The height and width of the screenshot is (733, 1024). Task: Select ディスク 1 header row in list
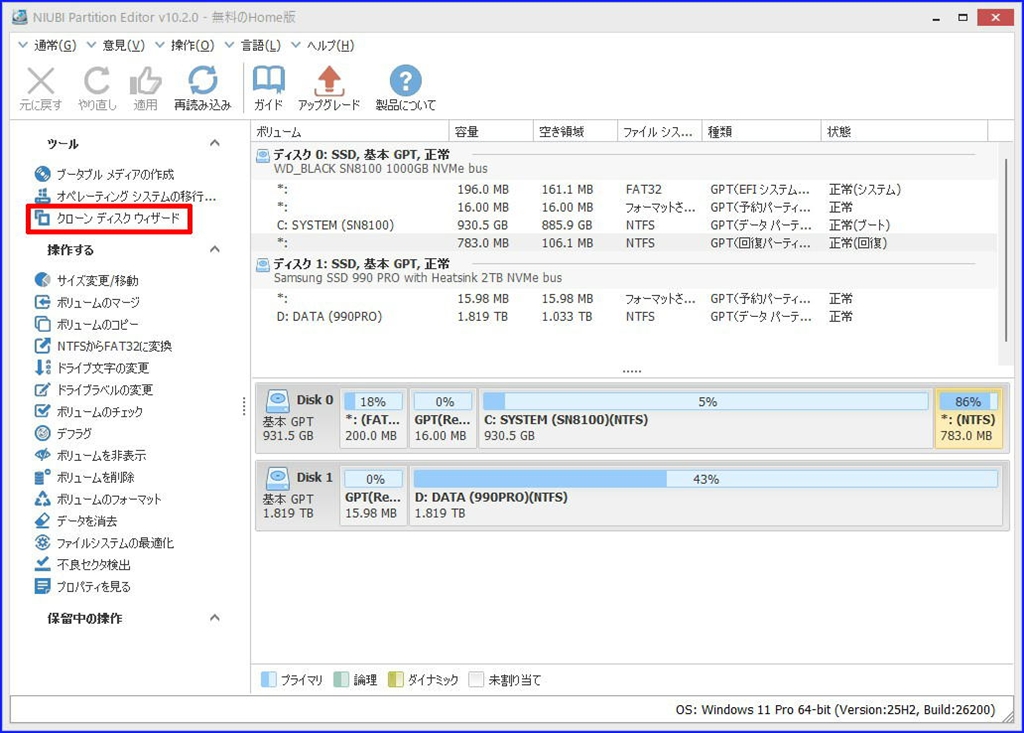click(x=624, y=270)
